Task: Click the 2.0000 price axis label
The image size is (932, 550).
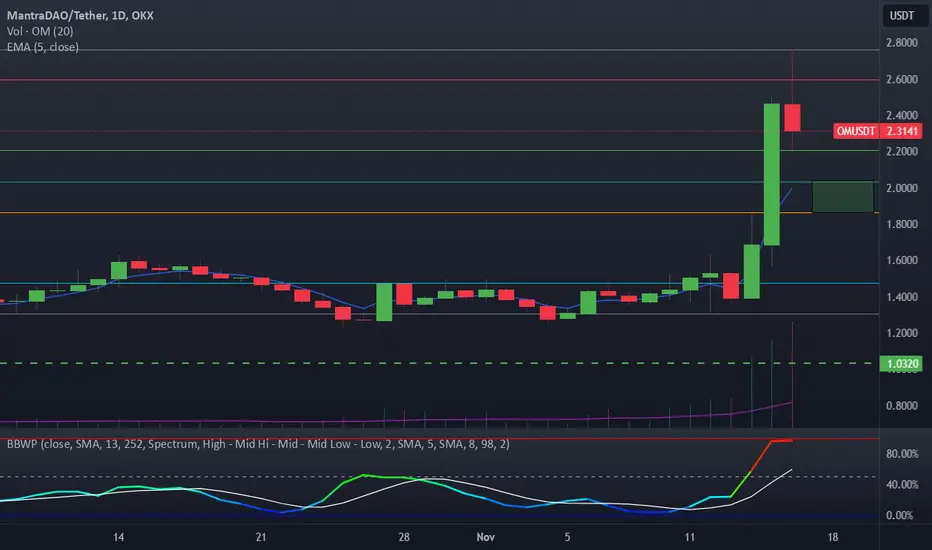Action: (x=902, y=188)
